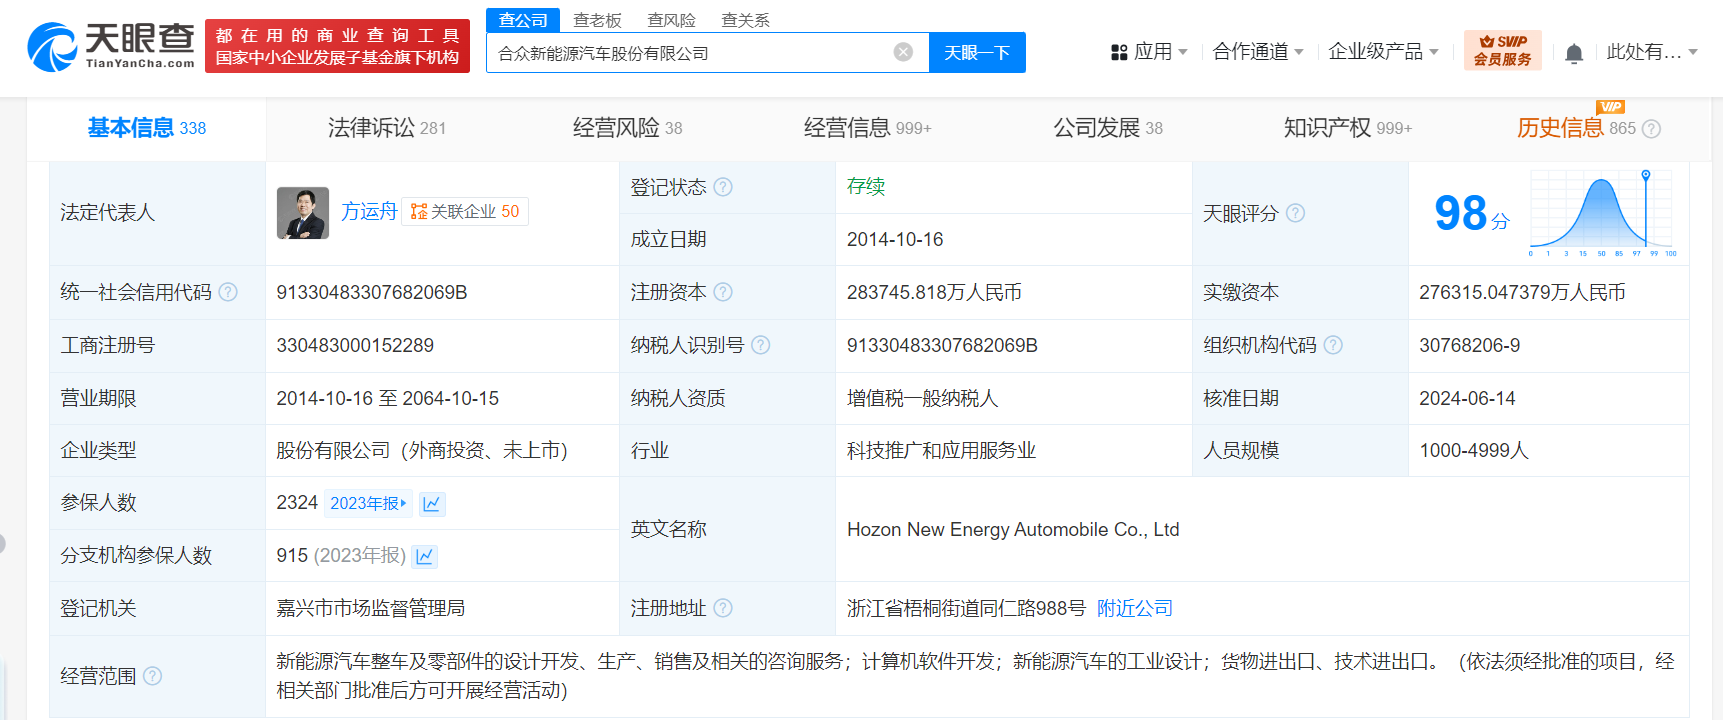Open the 企业级产品 dropdown
Viewport: 1723px width, 720px height.
[x=1382, y=52]
